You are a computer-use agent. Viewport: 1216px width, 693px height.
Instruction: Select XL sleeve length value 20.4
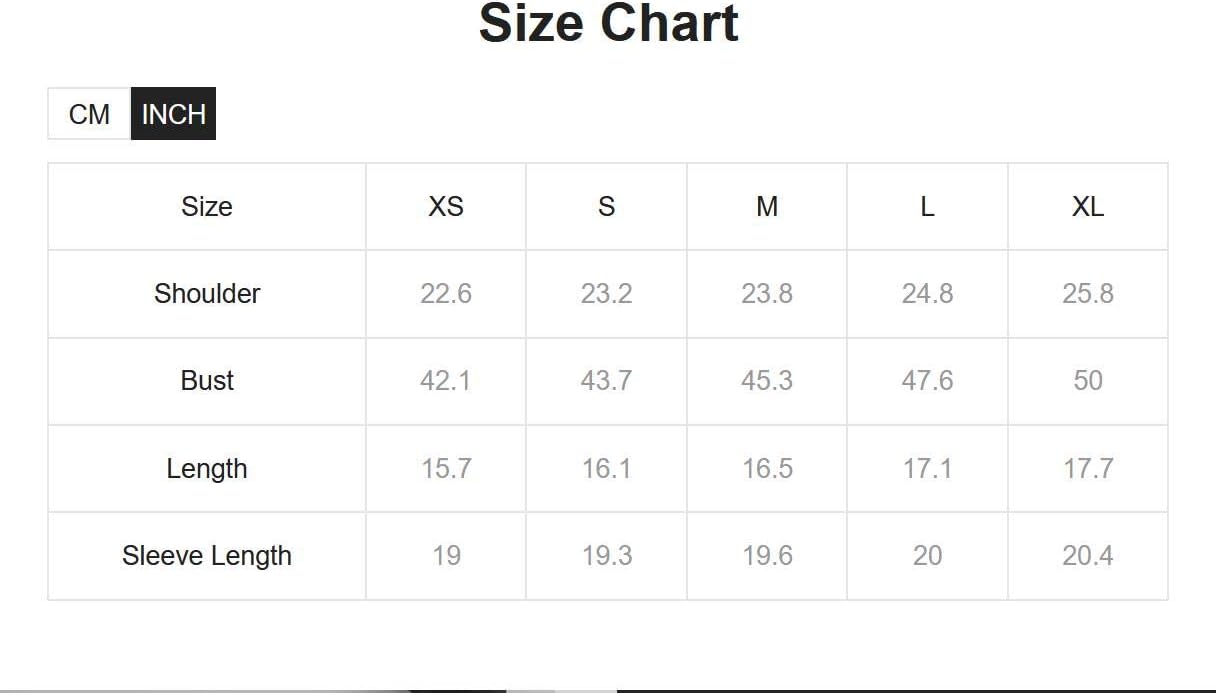[1088, 556]
